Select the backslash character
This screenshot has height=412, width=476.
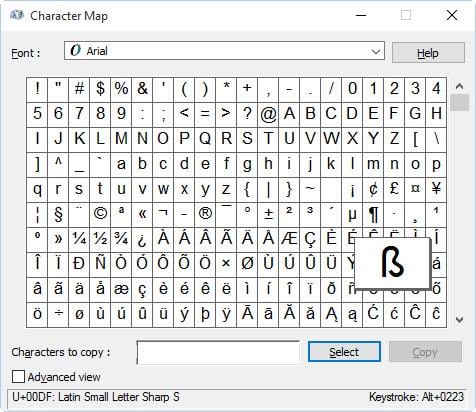click(436, 139)
